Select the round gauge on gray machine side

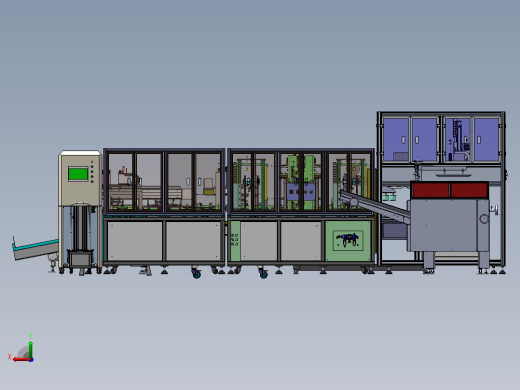484,219
